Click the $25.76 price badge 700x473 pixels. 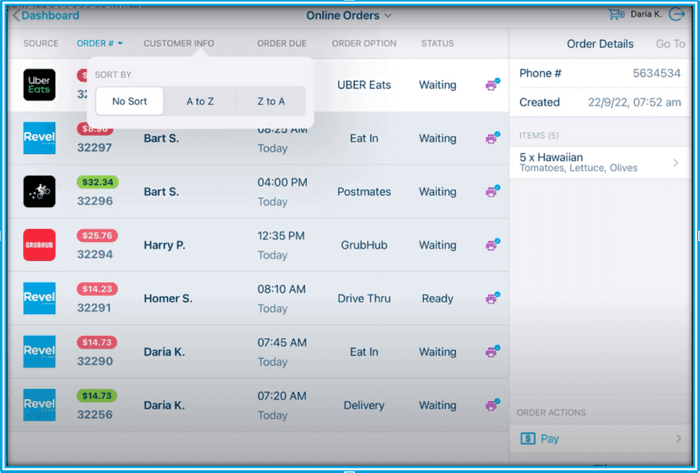(x=97, y=236)
